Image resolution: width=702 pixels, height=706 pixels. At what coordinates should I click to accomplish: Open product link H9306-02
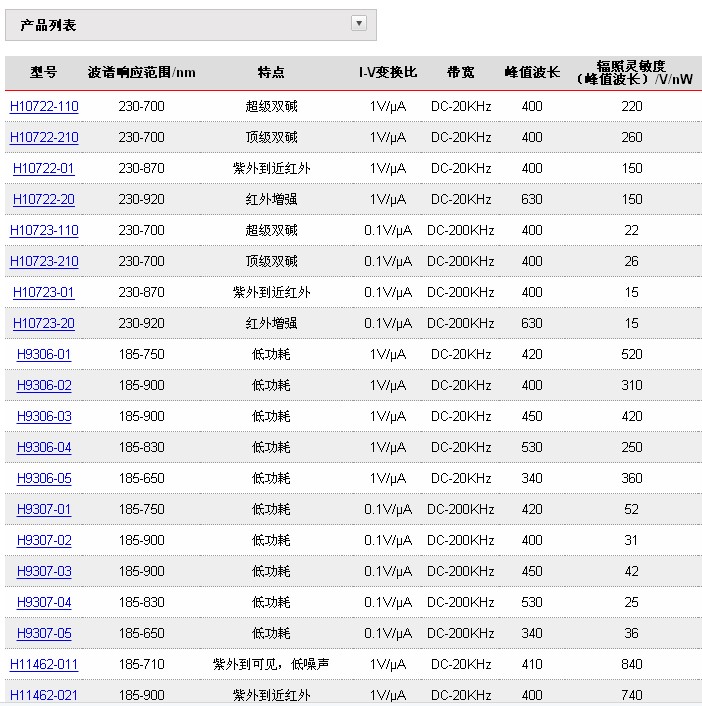(44, 385)
